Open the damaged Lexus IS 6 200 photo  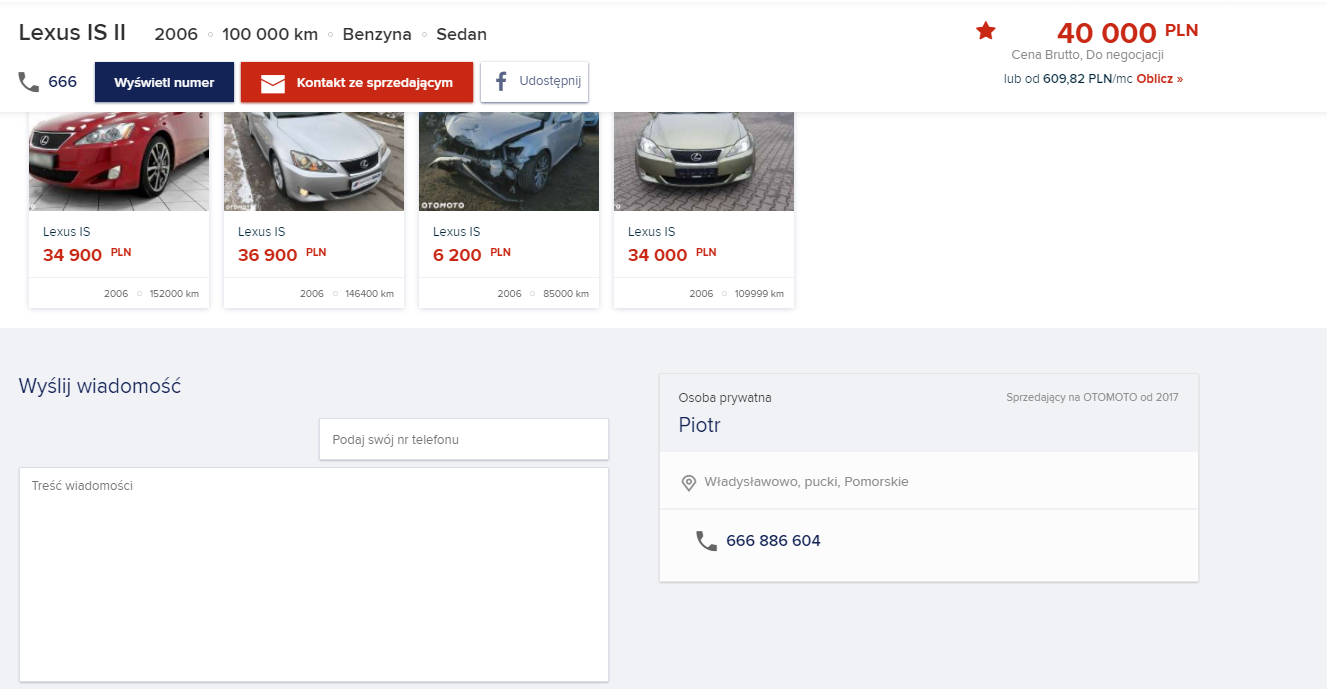(509, 161)
